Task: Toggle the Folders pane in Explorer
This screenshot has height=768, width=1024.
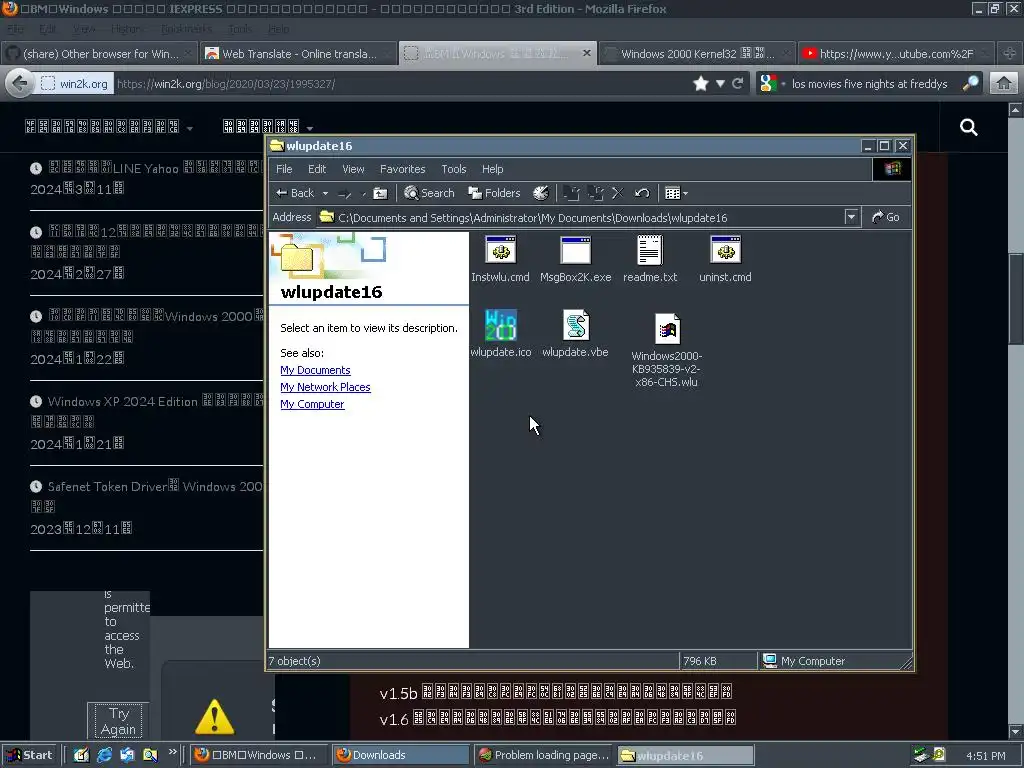Action: point(494,193)
